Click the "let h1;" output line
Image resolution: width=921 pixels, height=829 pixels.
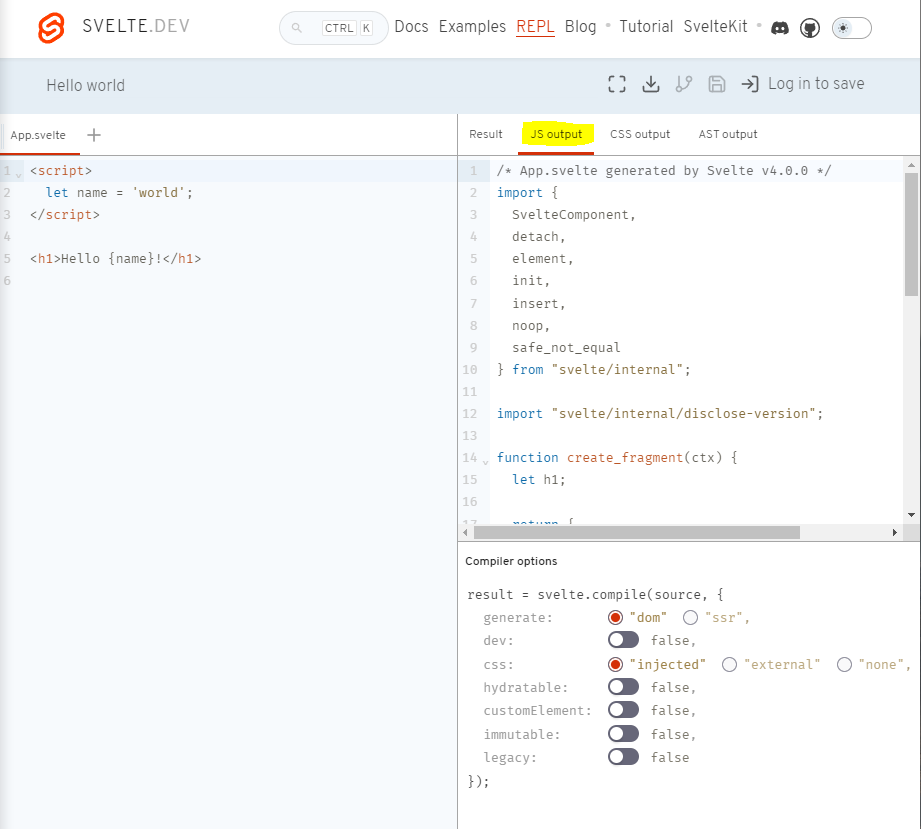click(538, 479)
